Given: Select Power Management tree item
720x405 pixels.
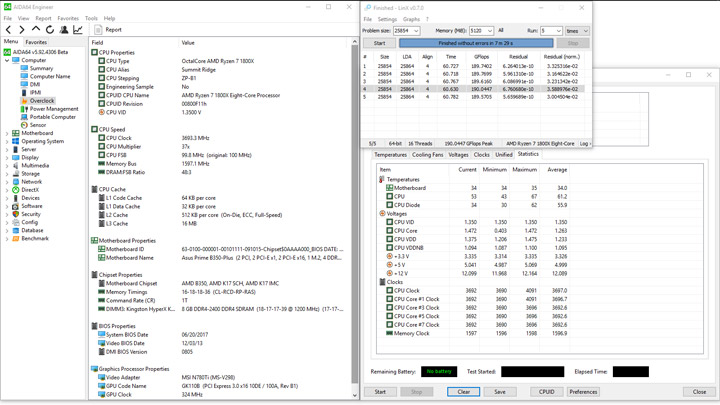Looking at the screenshot, I should 53,109.
